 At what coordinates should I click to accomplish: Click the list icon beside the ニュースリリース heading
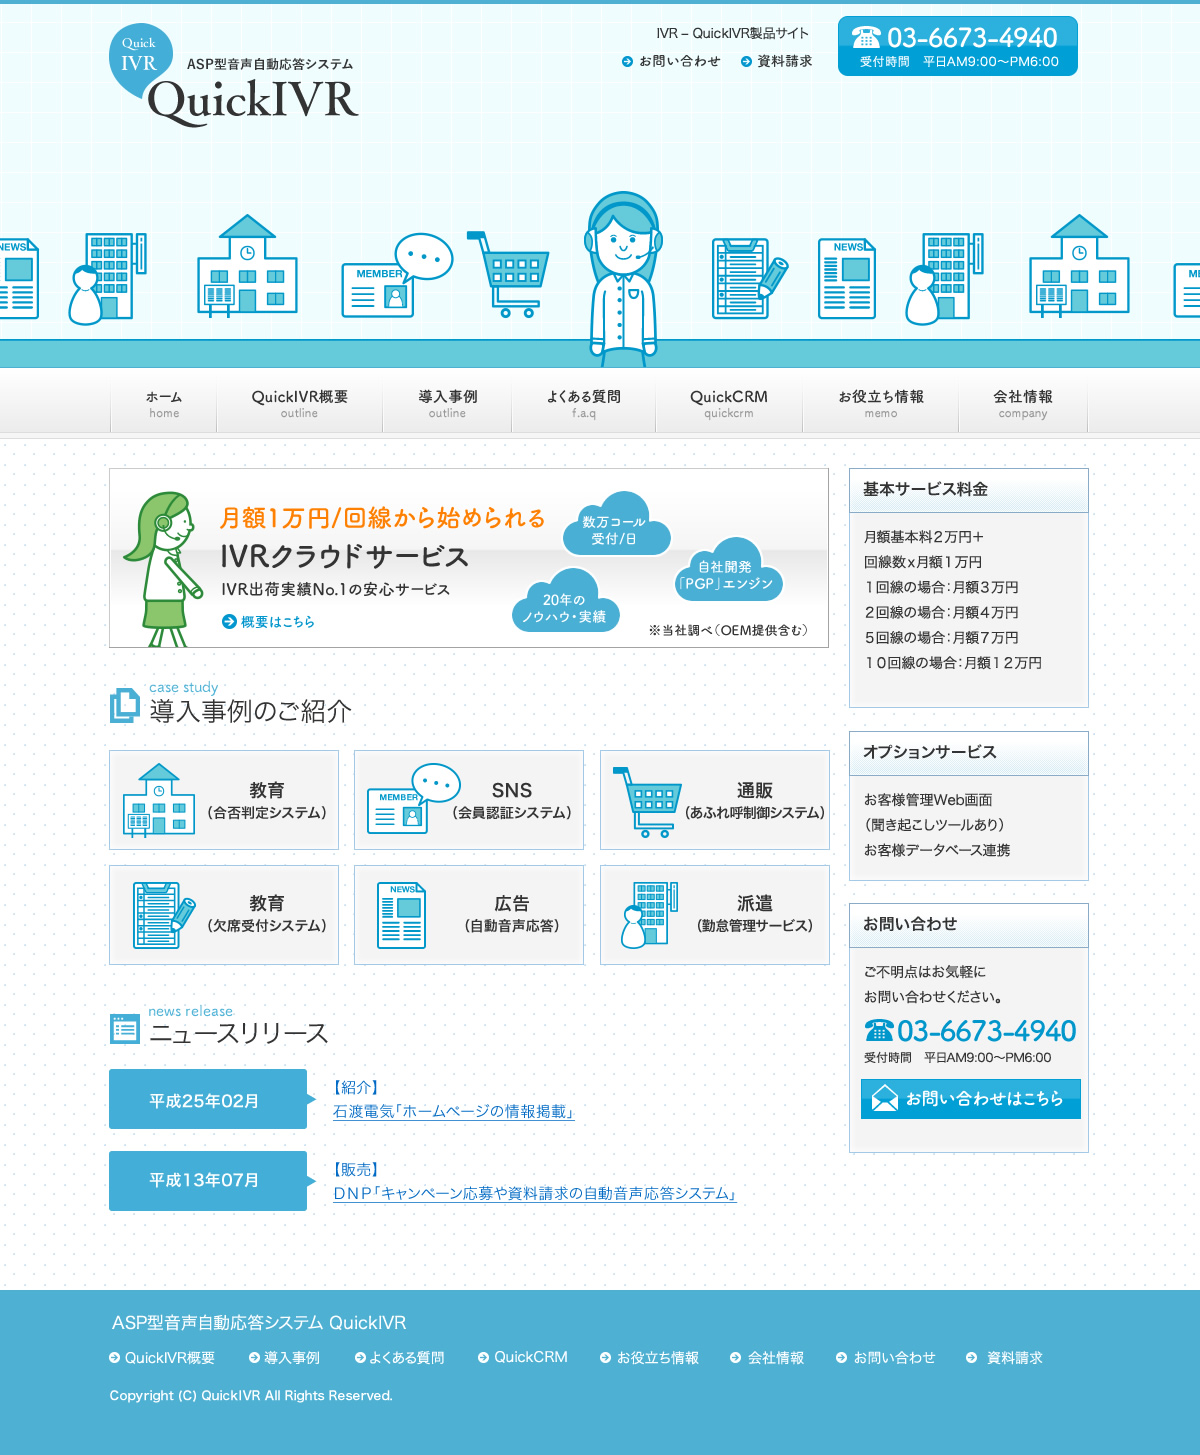(125, 1029)
